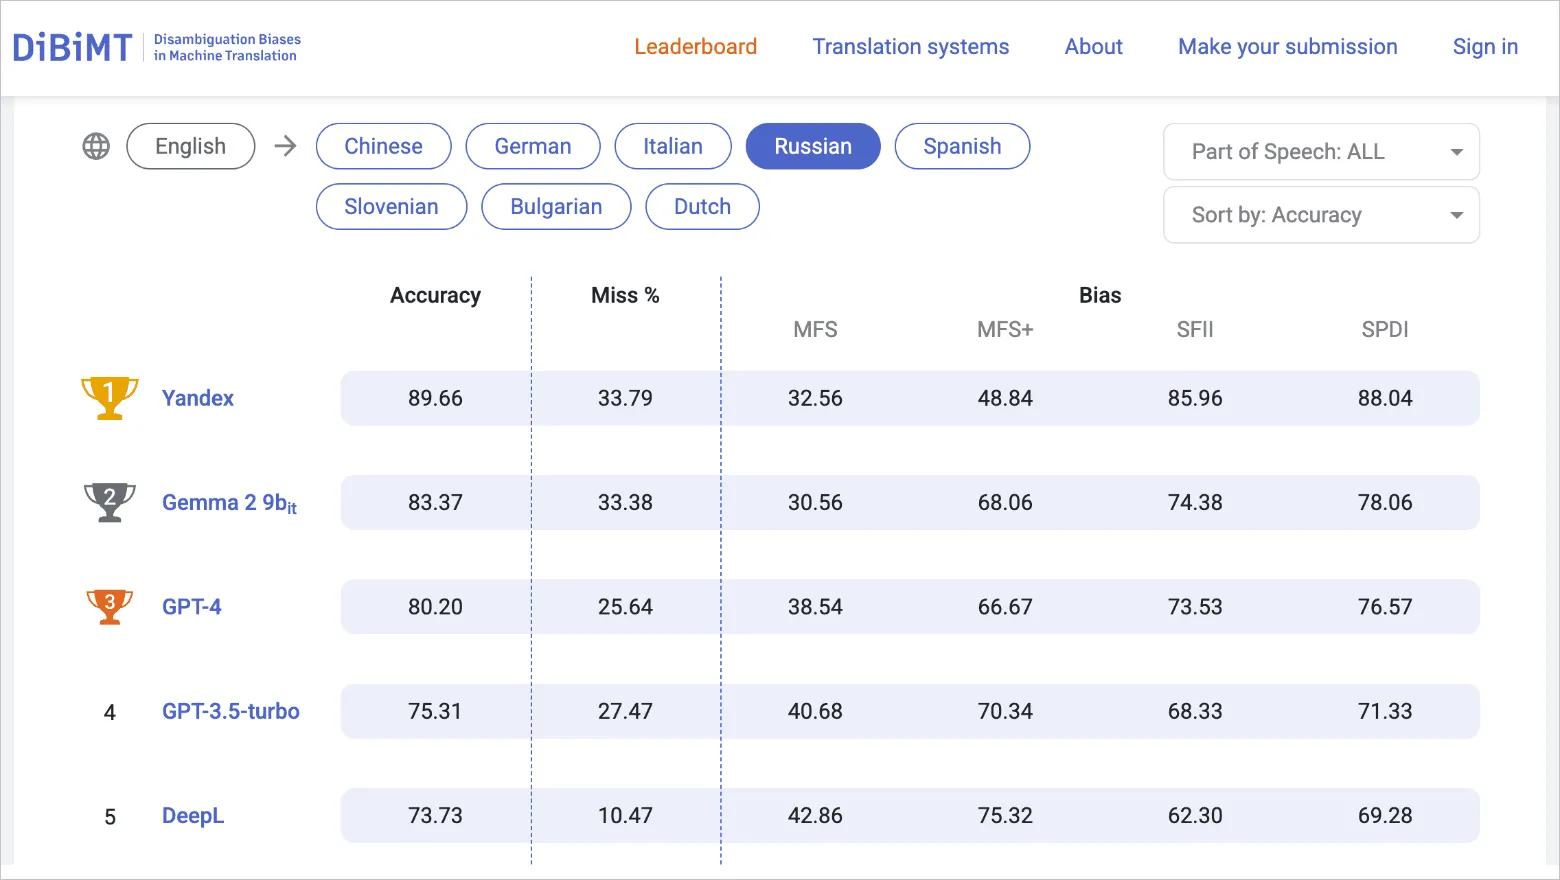Screen dimensions: 1560x880
Task: Click DeepL miss value 10.47
Action: (x=625, y=815)
